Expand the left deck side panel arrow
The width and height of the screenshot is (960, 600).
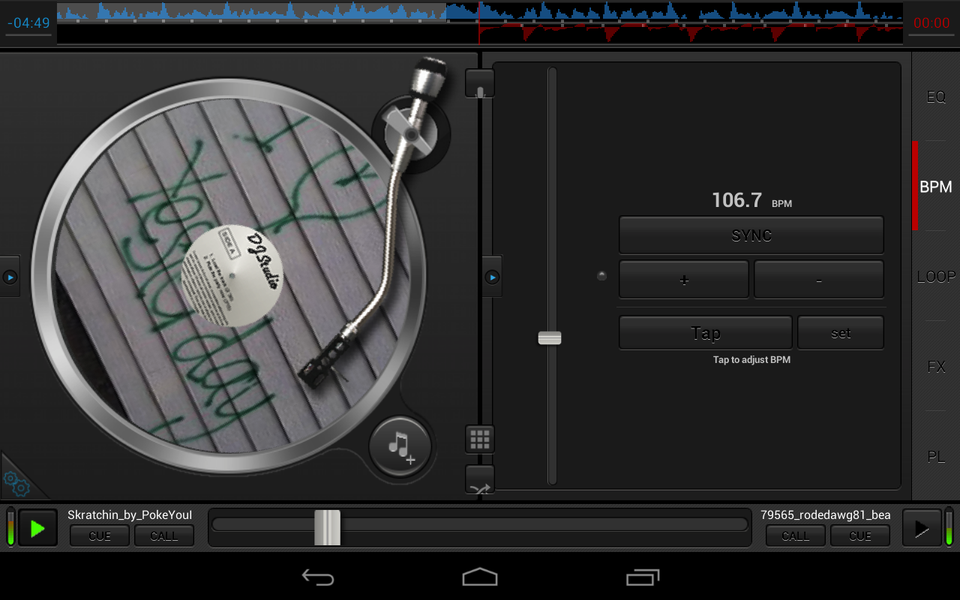coord(9,277)
